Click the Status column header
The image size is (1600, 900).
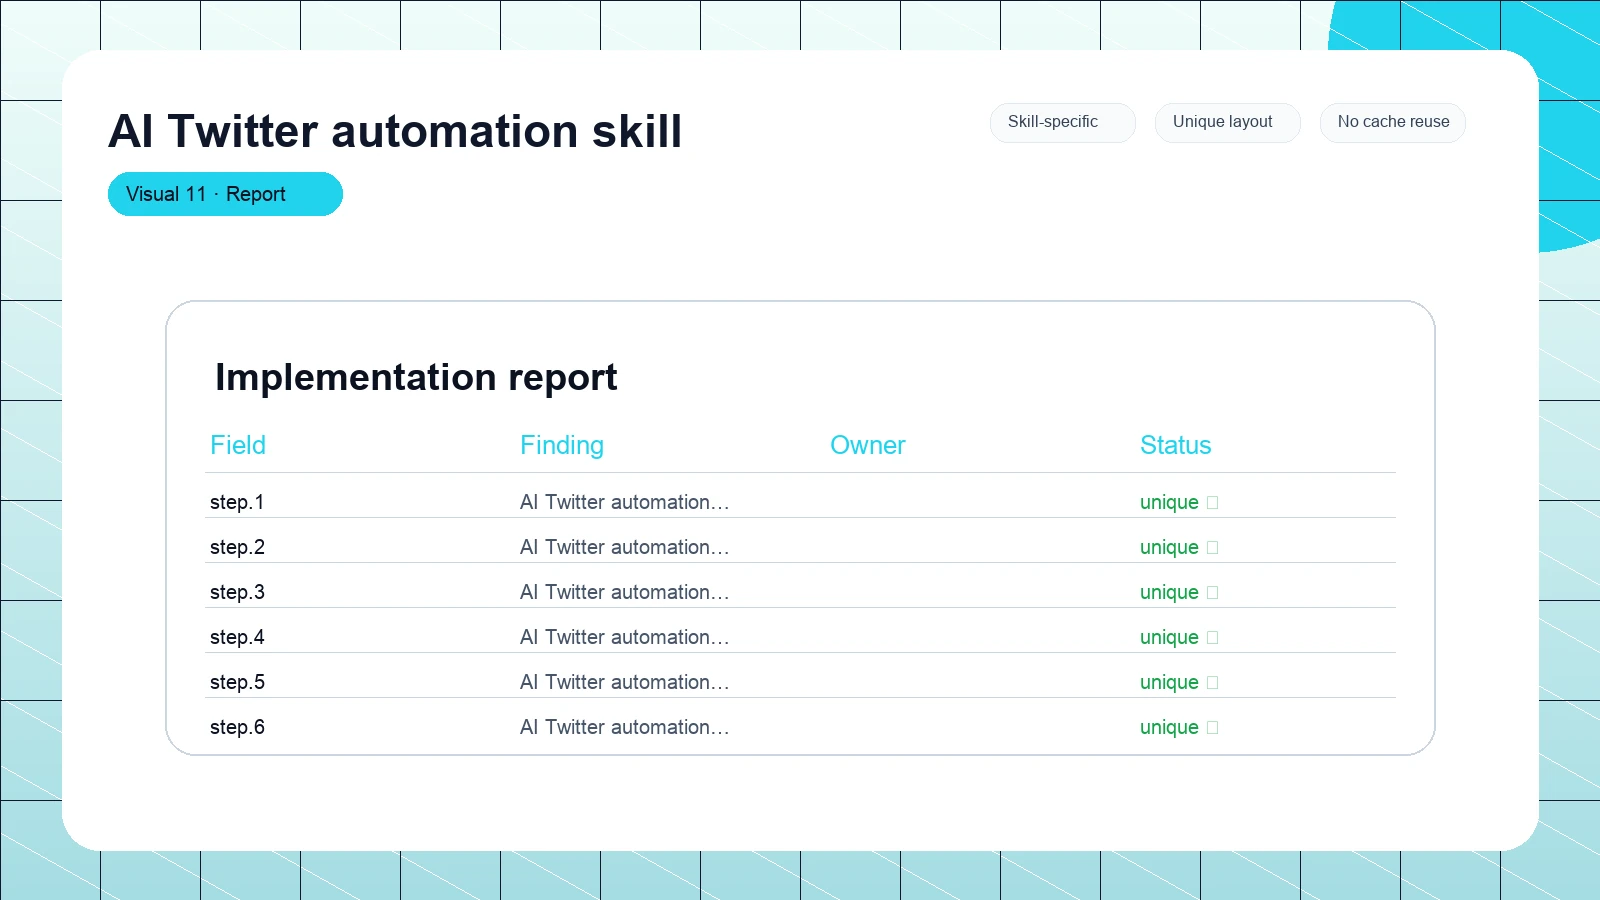coord(1176,445)
